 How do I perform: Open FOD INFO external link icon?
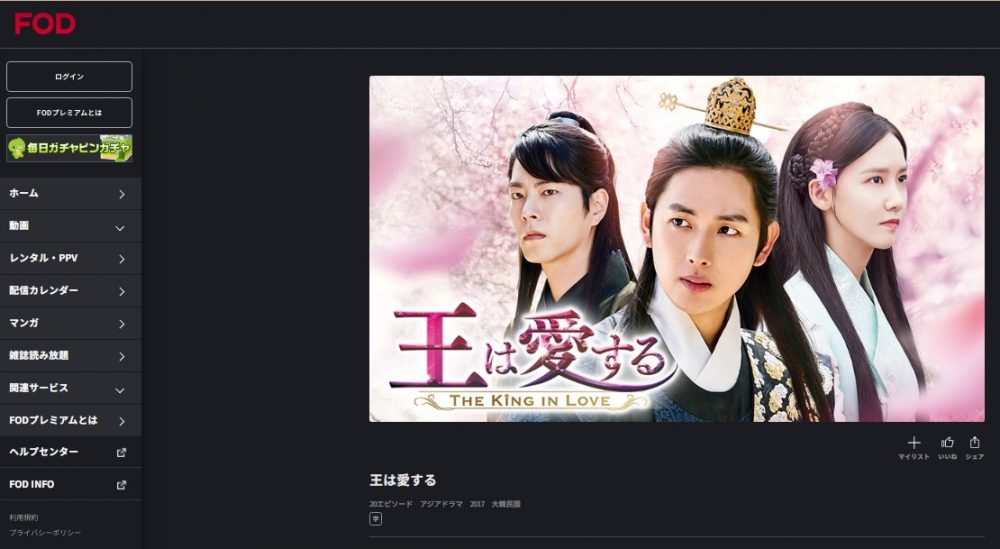coord(121,485)
